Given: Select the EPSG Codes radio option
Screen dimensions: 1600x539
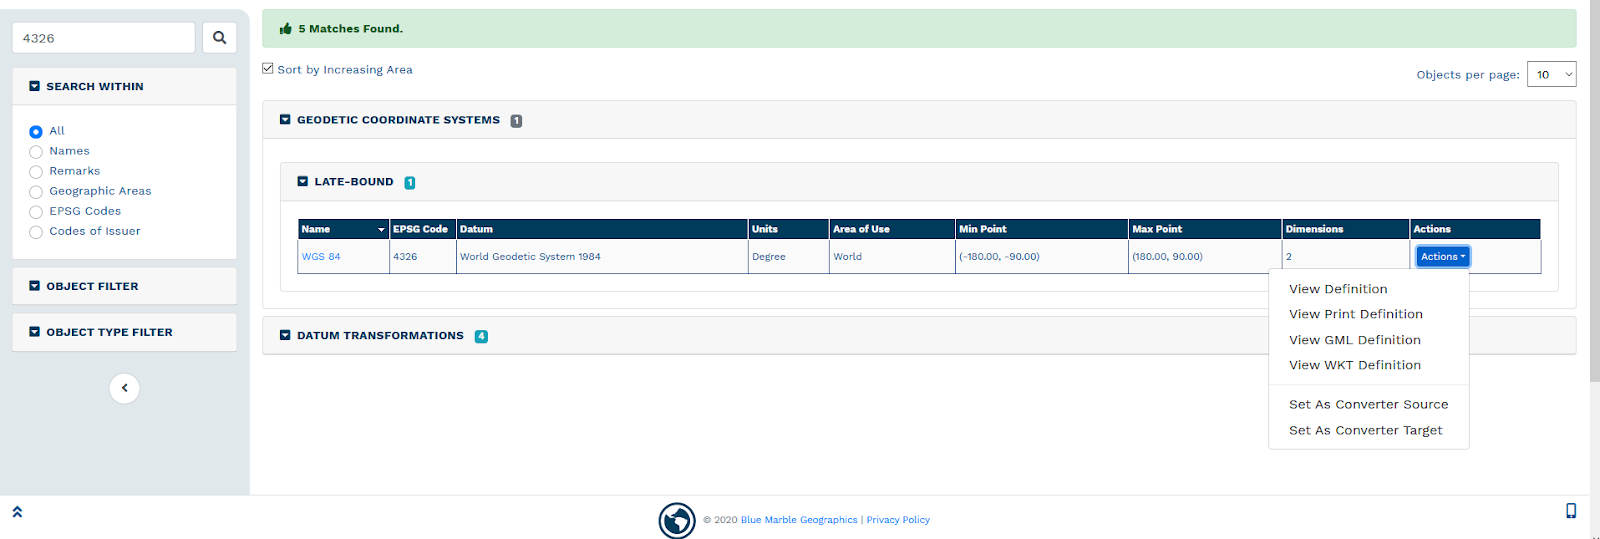Looking at the screenshot, I should [x=36, y=212].
